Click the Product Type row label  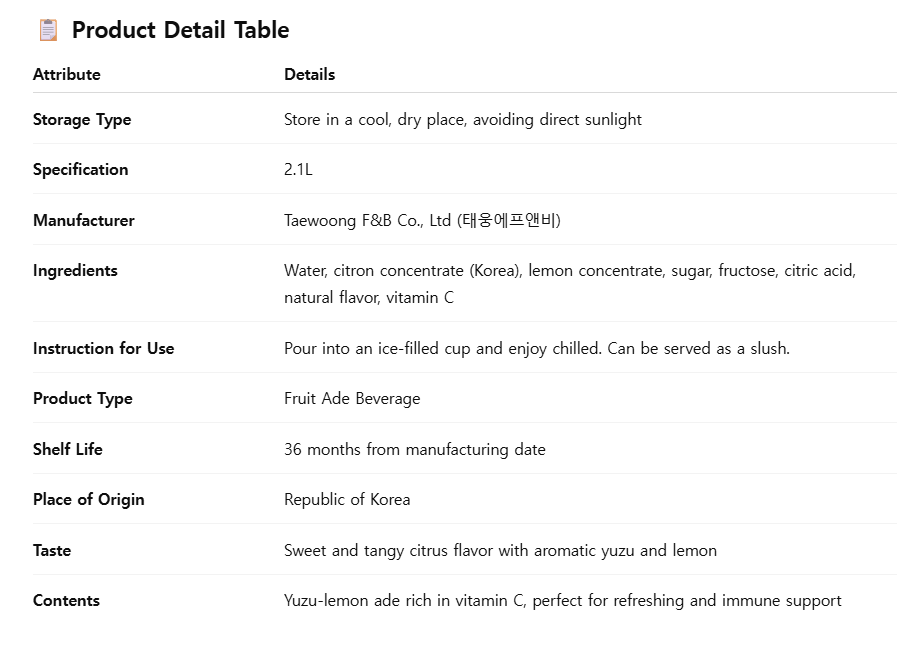tap(83, 398)
